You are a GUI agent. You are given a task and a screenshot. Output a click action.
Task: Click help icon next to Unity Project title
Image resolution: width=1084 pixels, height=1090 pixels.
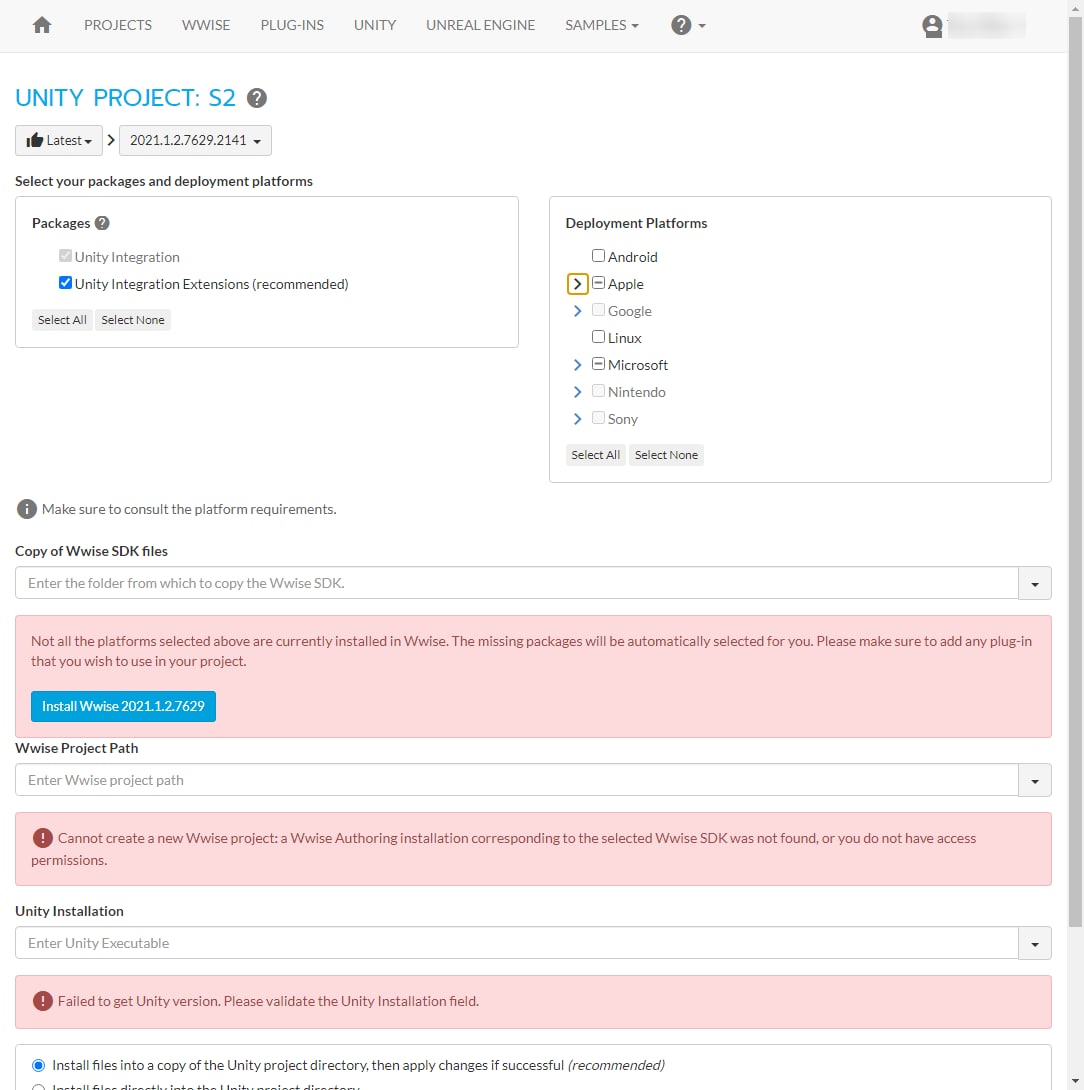(257, 98)
